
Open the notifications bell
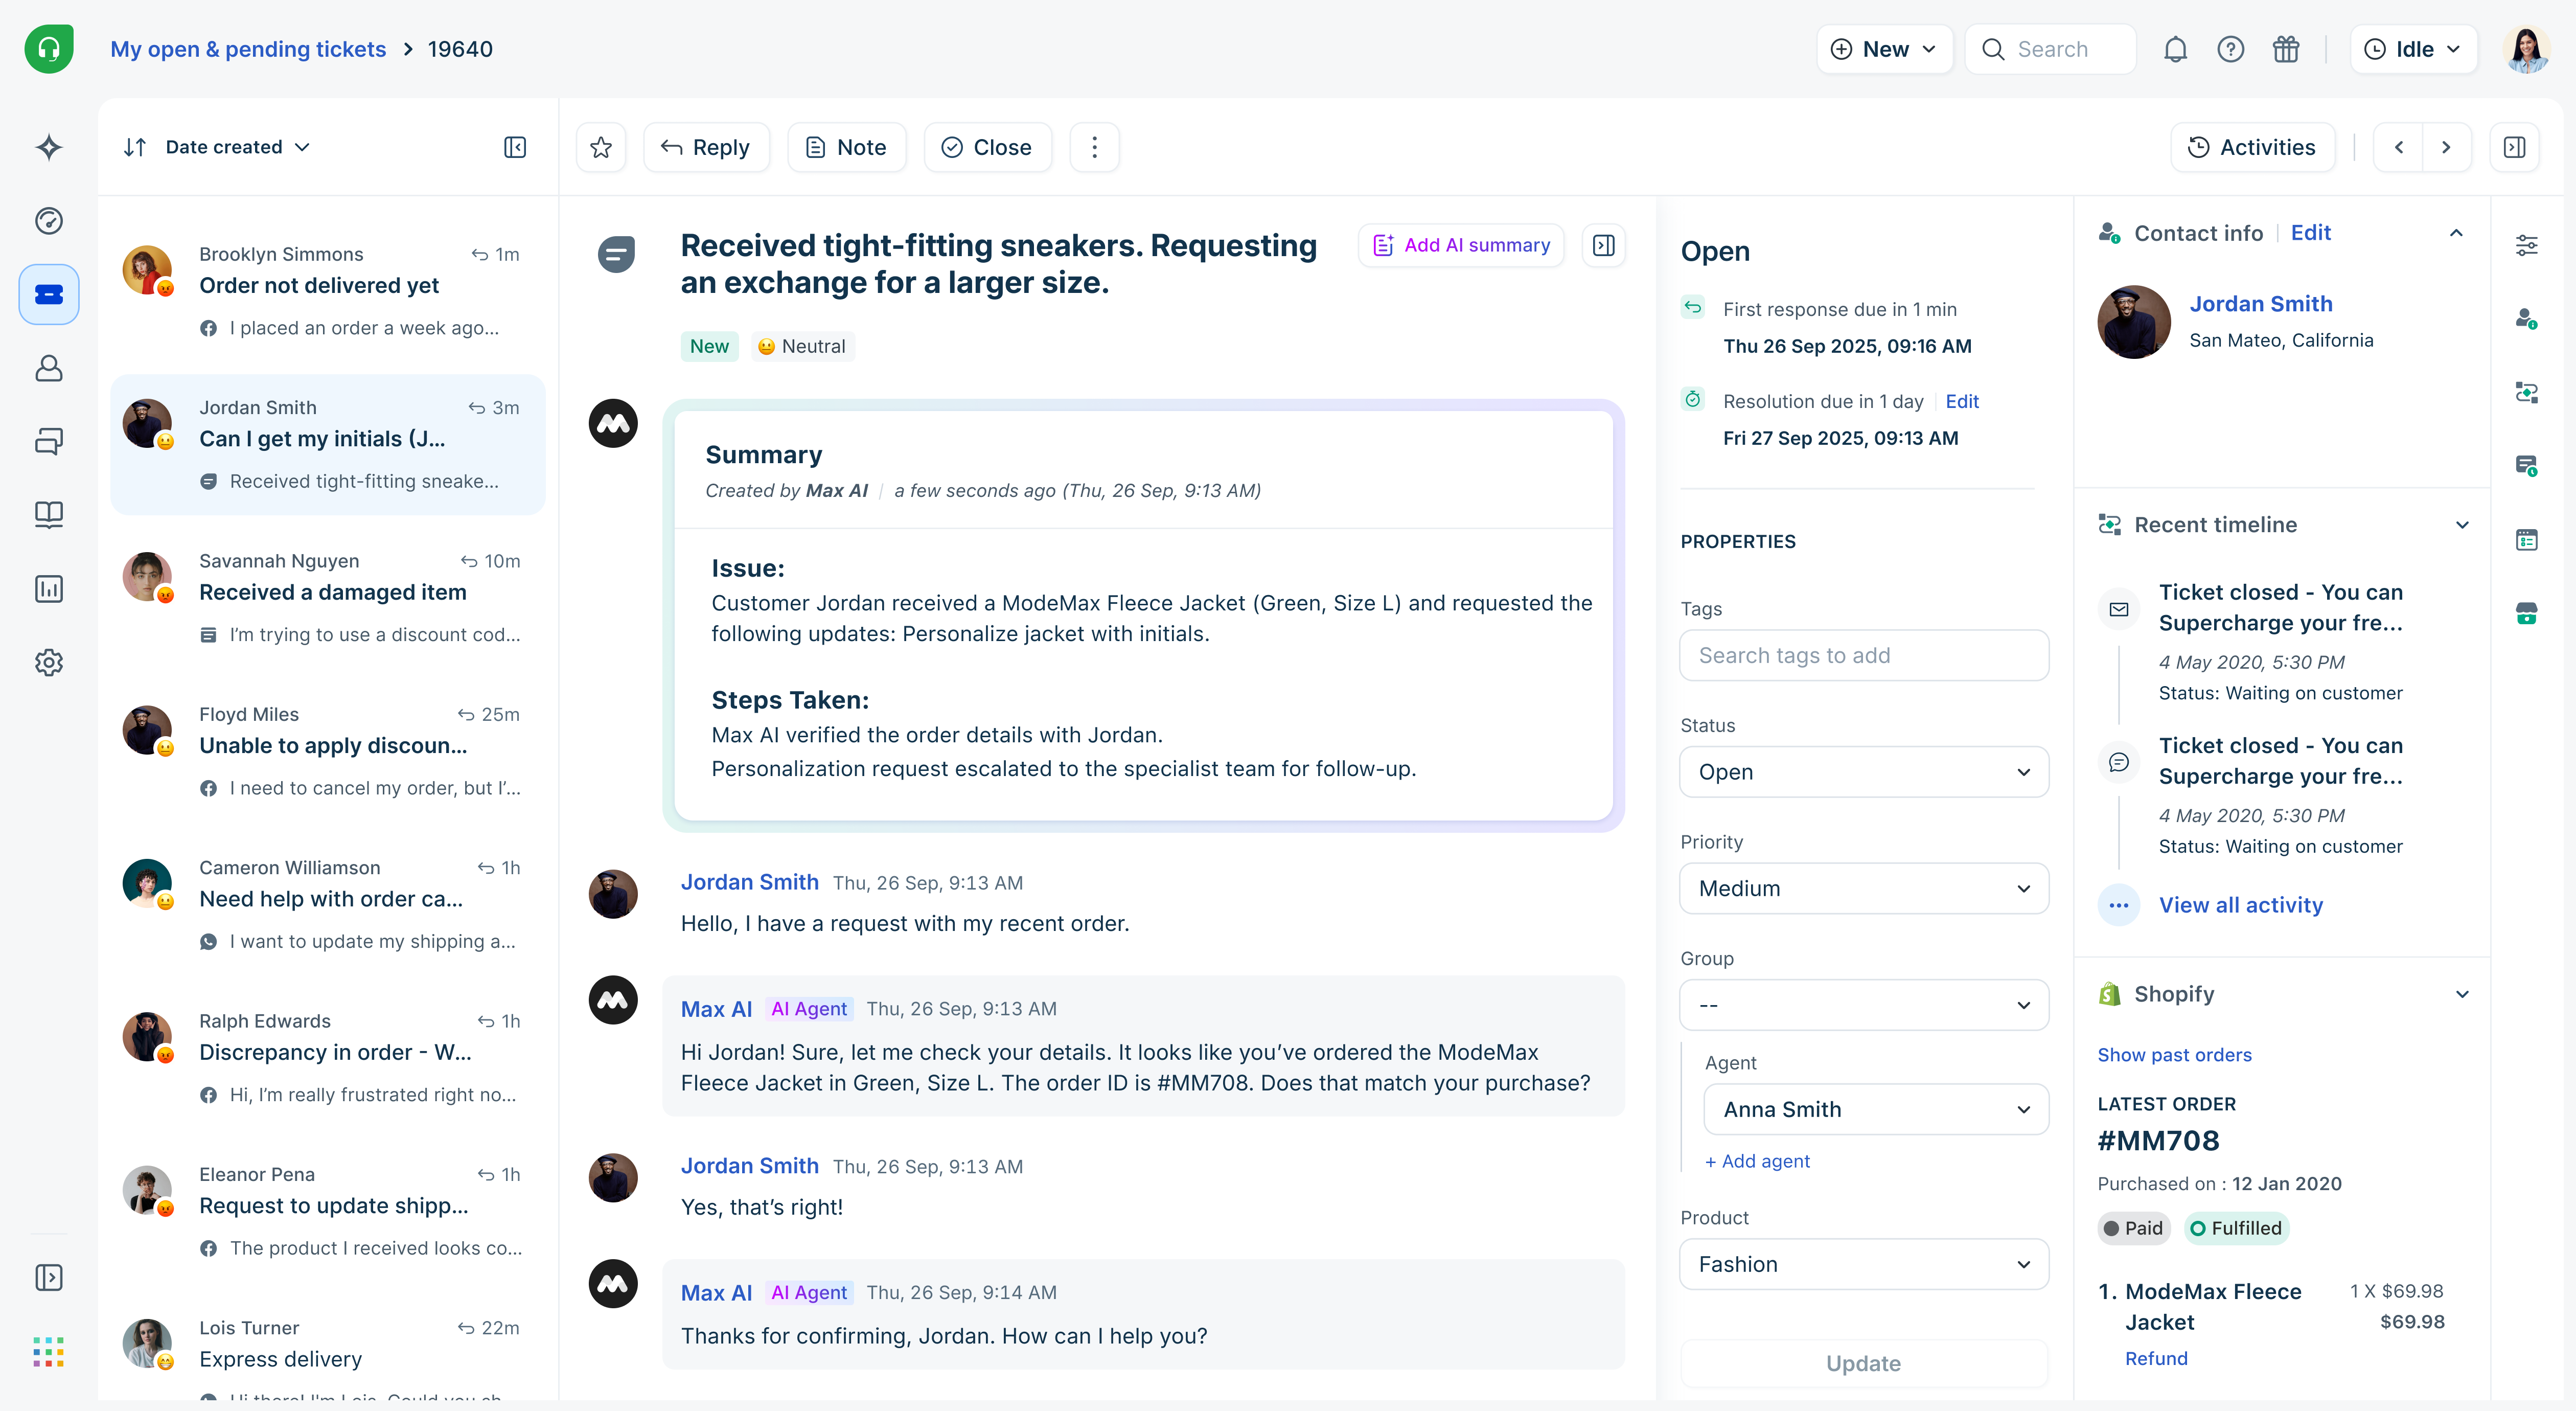point(2175,49)
